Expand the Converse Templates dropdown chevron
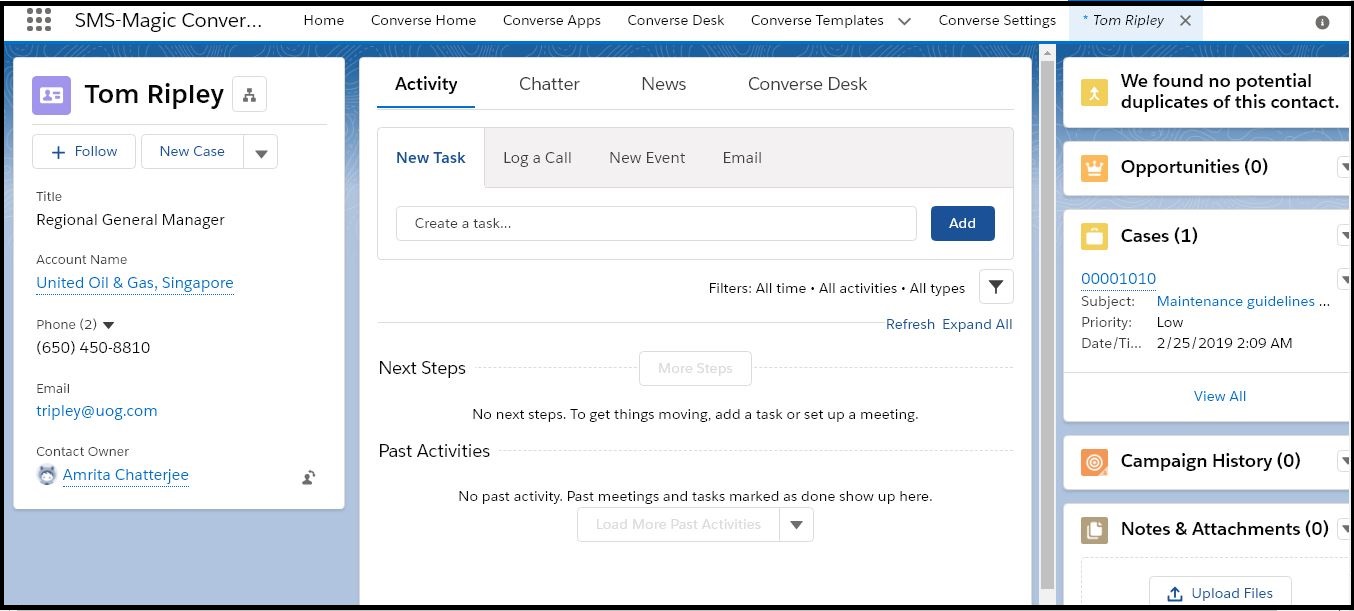The image size is (1354, 611). point(904,21)
